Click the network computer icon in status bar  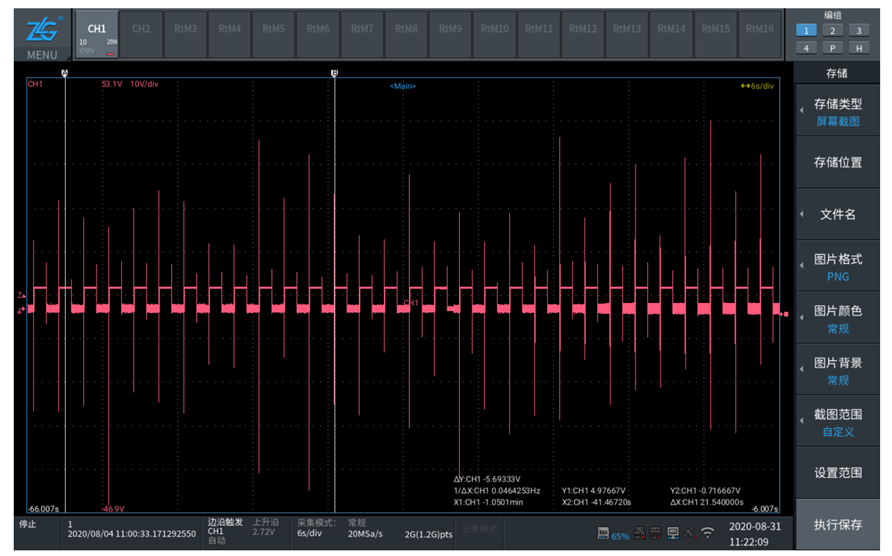tap(672, 533)
